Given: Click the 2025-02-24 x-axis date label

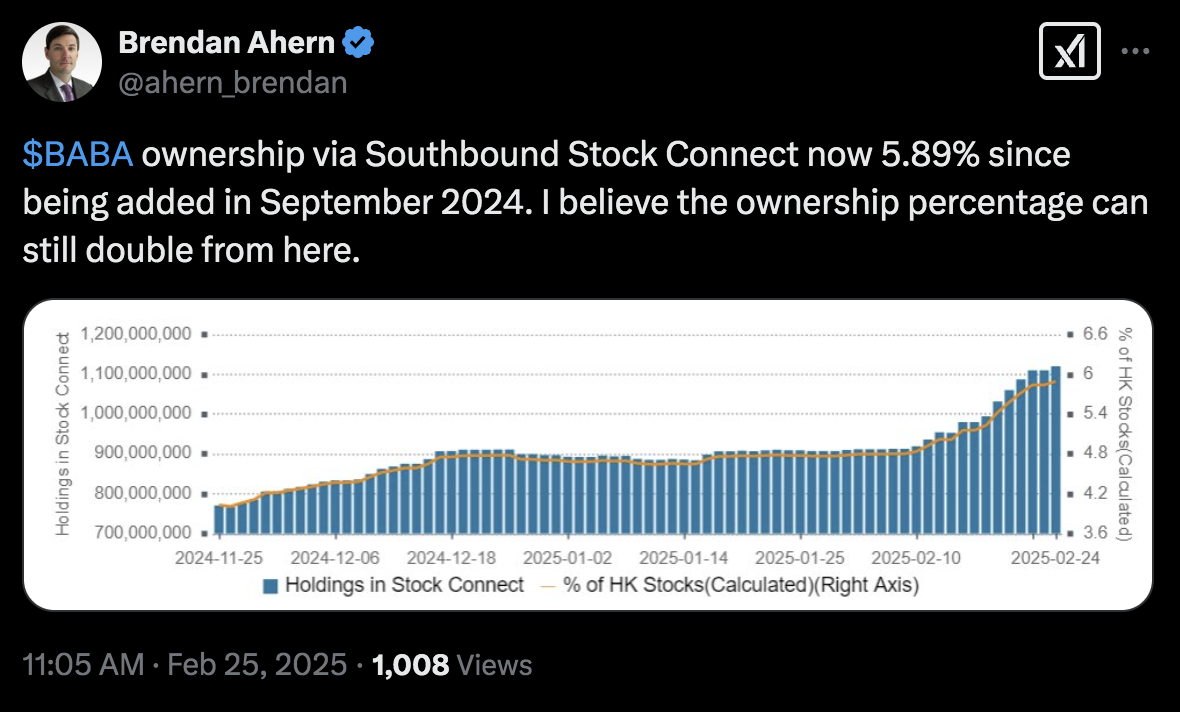Looking at the screenshot, I should coord(1055,558).
